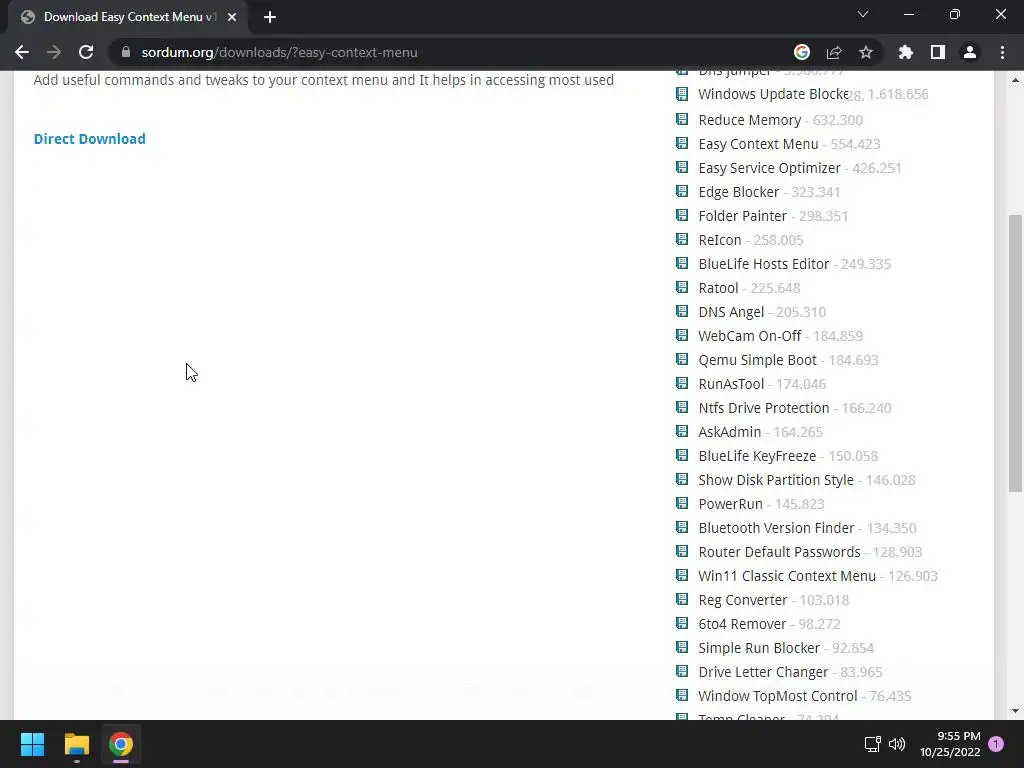Bookmark this page with the star icon
The height and width of the screenshot is (768, 1024).
click(865, 52)
